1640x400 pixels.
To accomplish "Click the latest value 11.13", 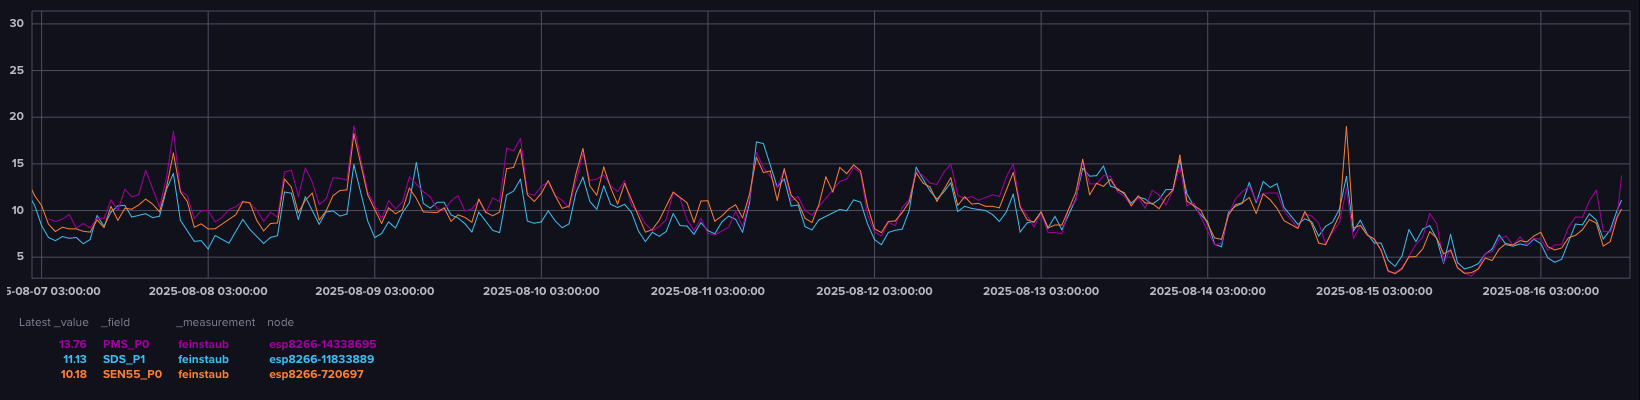I will pos(74,359).
